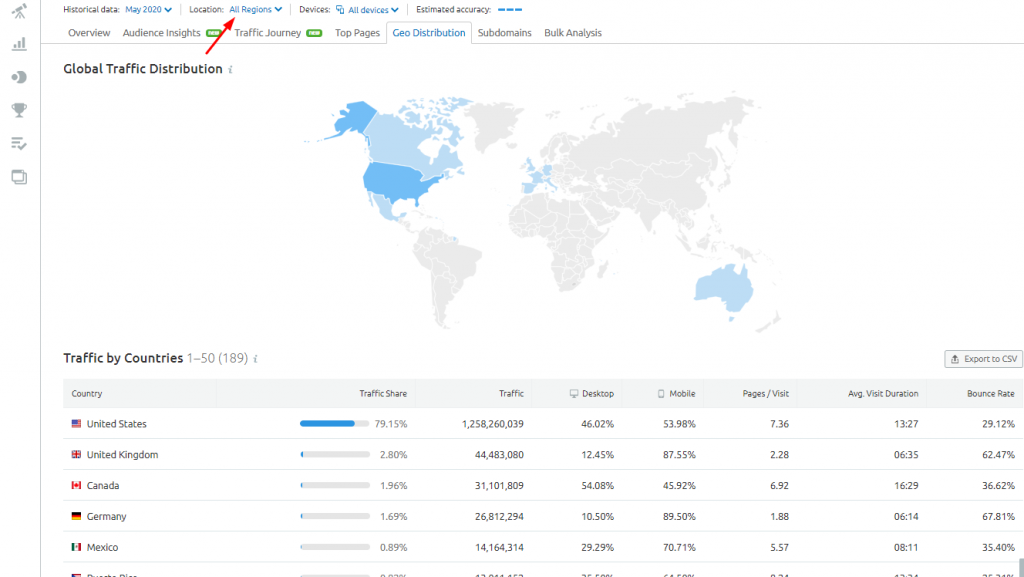Click United States traffic share bar

point(335,424)
